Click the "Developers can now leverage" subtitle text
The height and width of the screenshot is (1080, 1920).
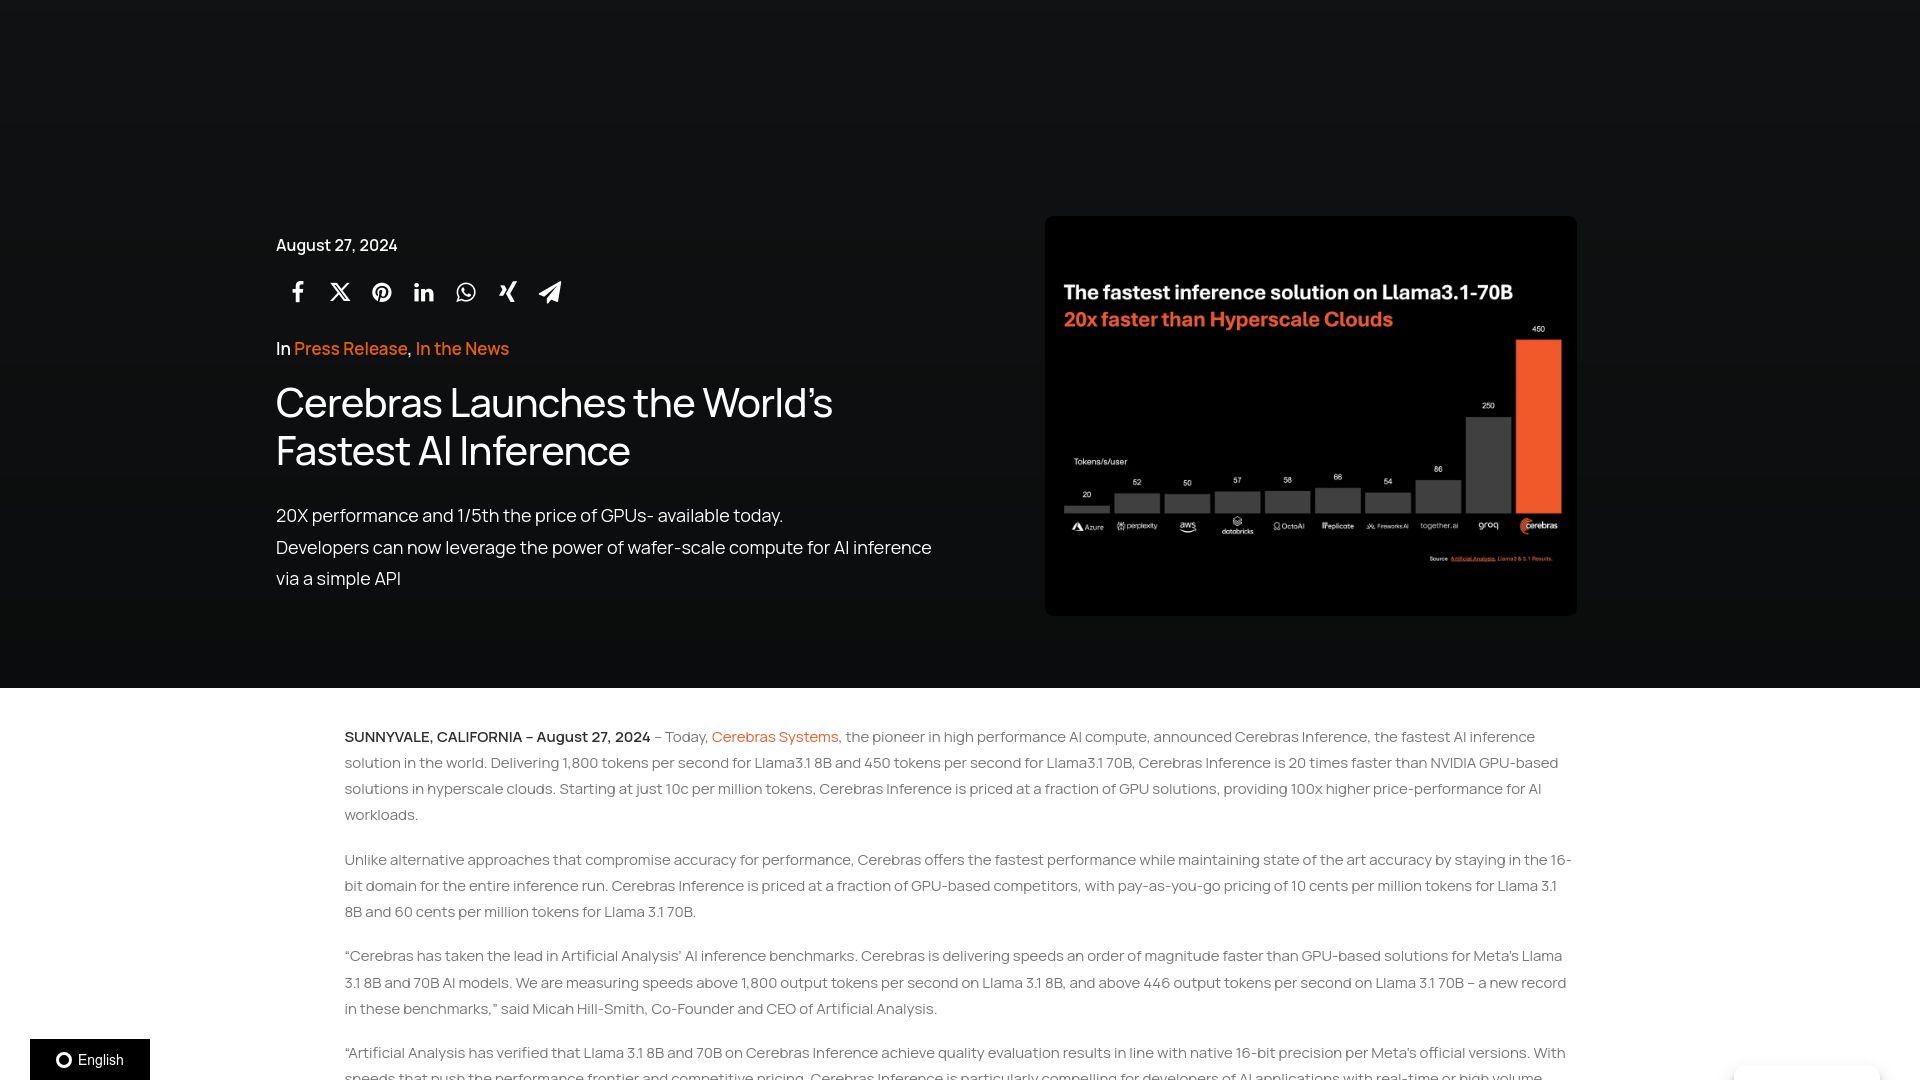[x=603, y=563]
